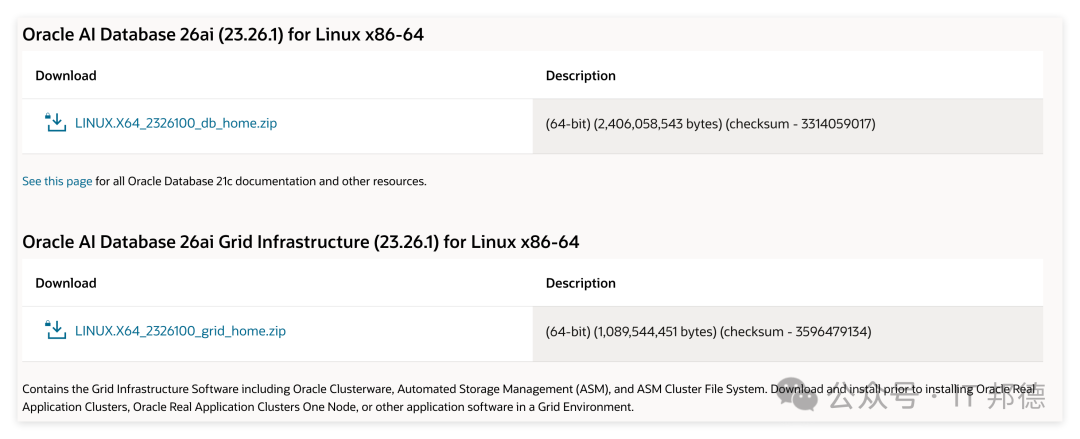Click the checksum value 3314059017
Screen dimensions: 1080x439
tap(836, 125)
